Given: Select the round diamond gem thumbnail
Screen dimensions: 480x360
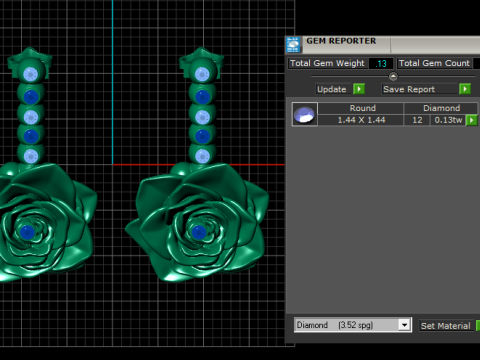Looking at the screenshot, I should click(x=305, y=114).
